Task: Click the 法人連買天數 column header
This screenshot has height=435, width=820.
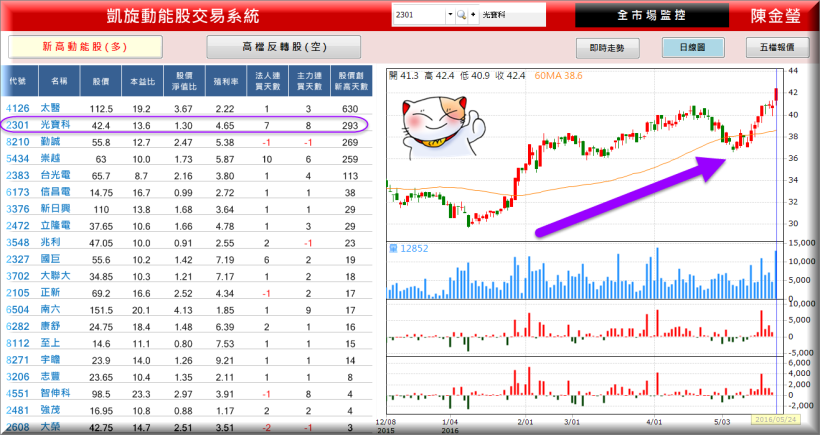Action: click(267, 81)
